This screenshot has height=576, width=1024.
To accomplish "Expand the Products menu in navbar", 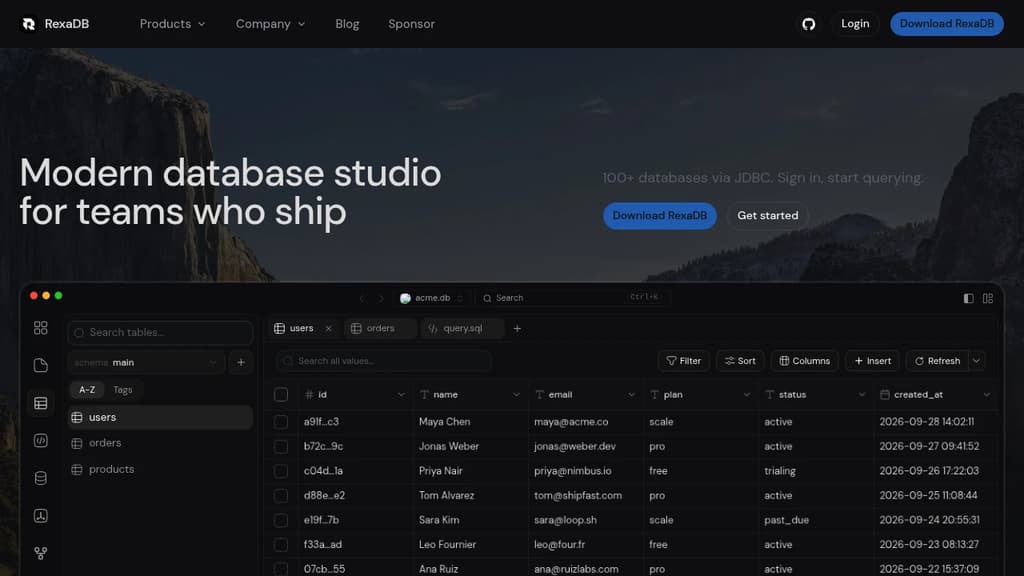I will pos(172,24).
